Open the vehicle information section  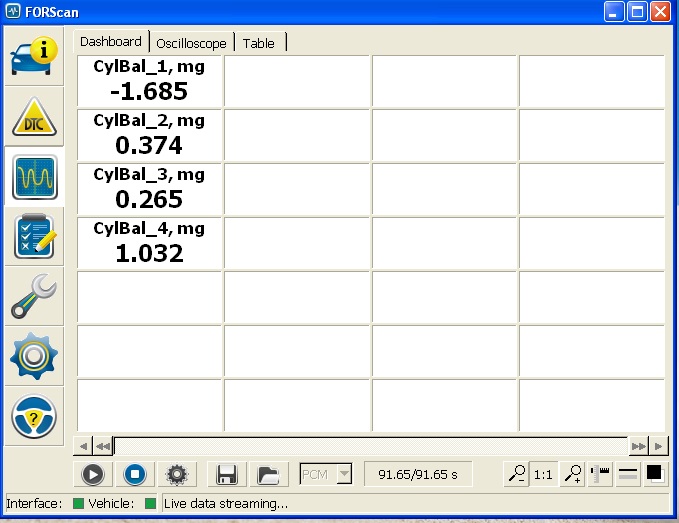pyautogui.click(x=34, y=55)
